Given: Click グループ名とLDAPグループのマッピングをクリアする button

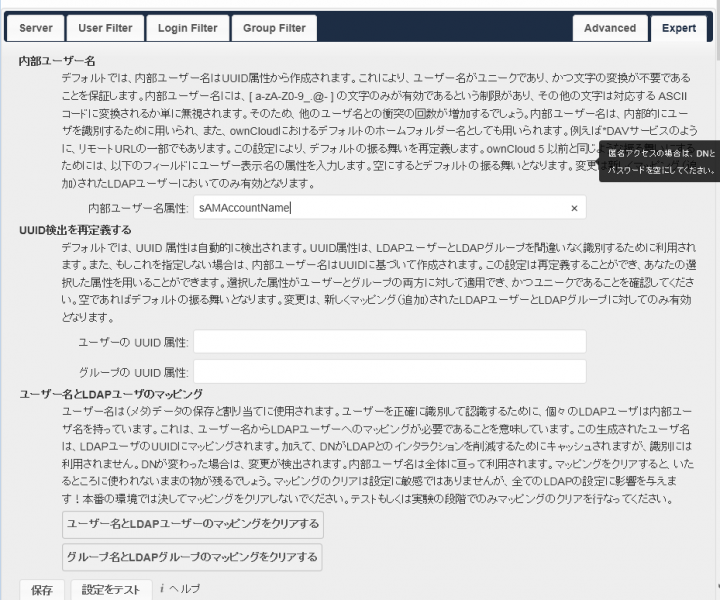Looking at the screenshot, I should point(192,557).
